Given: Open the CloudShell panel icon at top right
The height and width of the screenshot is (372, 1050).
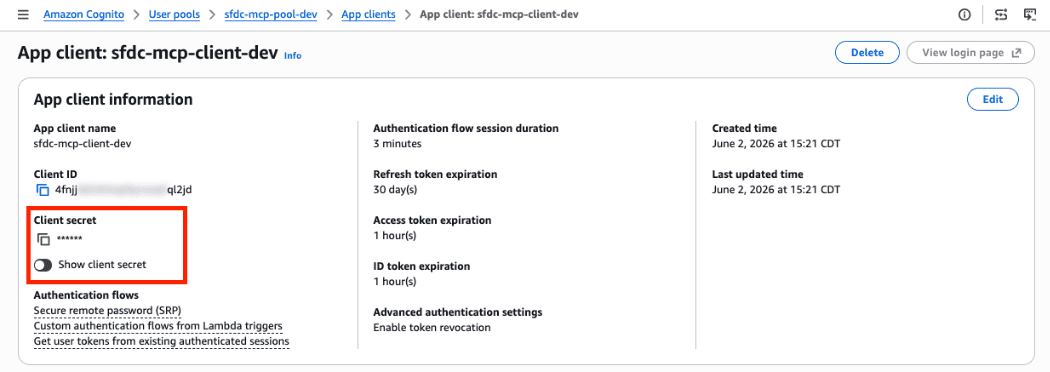Looking at the screenshot, I should (x=1030, y=15).
